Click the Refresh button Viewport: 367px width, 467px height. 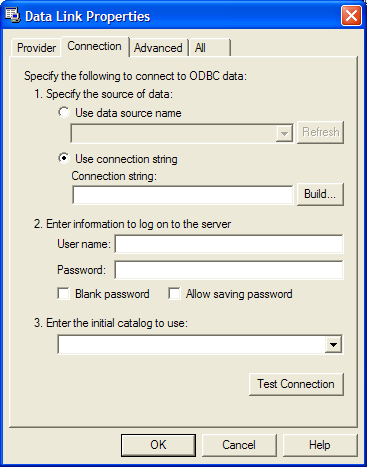(320, 132)
